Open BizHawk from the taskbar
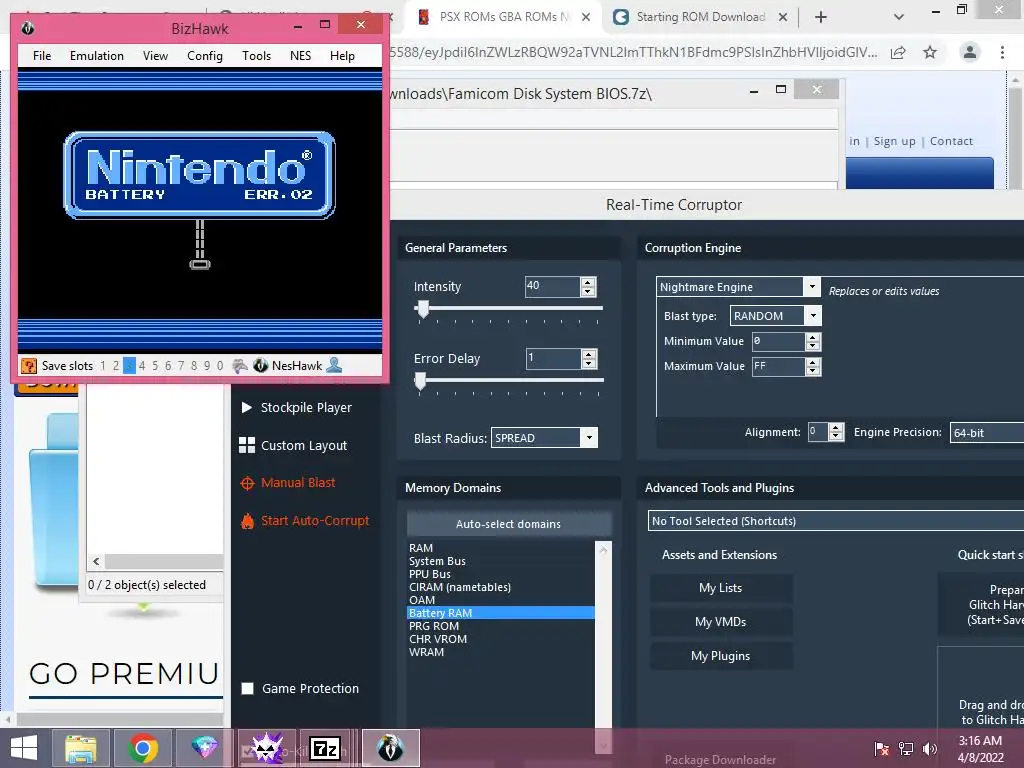Screen dimensions: 1024x768 (391, 748)
